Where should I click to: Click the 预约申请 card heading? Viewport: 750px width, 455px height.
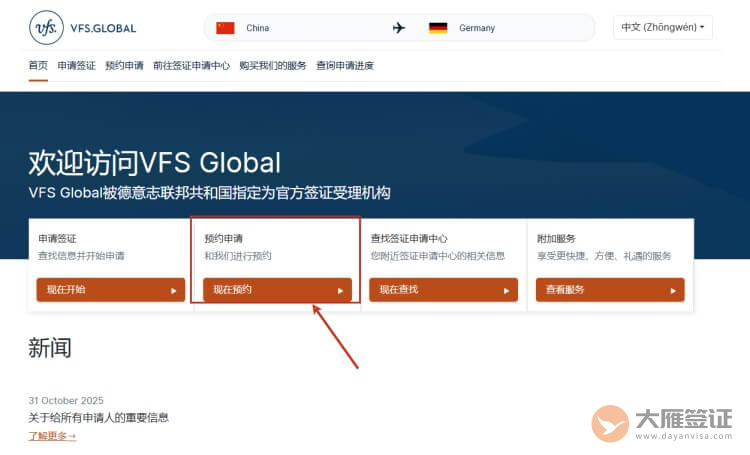click(x=223, y=238)
